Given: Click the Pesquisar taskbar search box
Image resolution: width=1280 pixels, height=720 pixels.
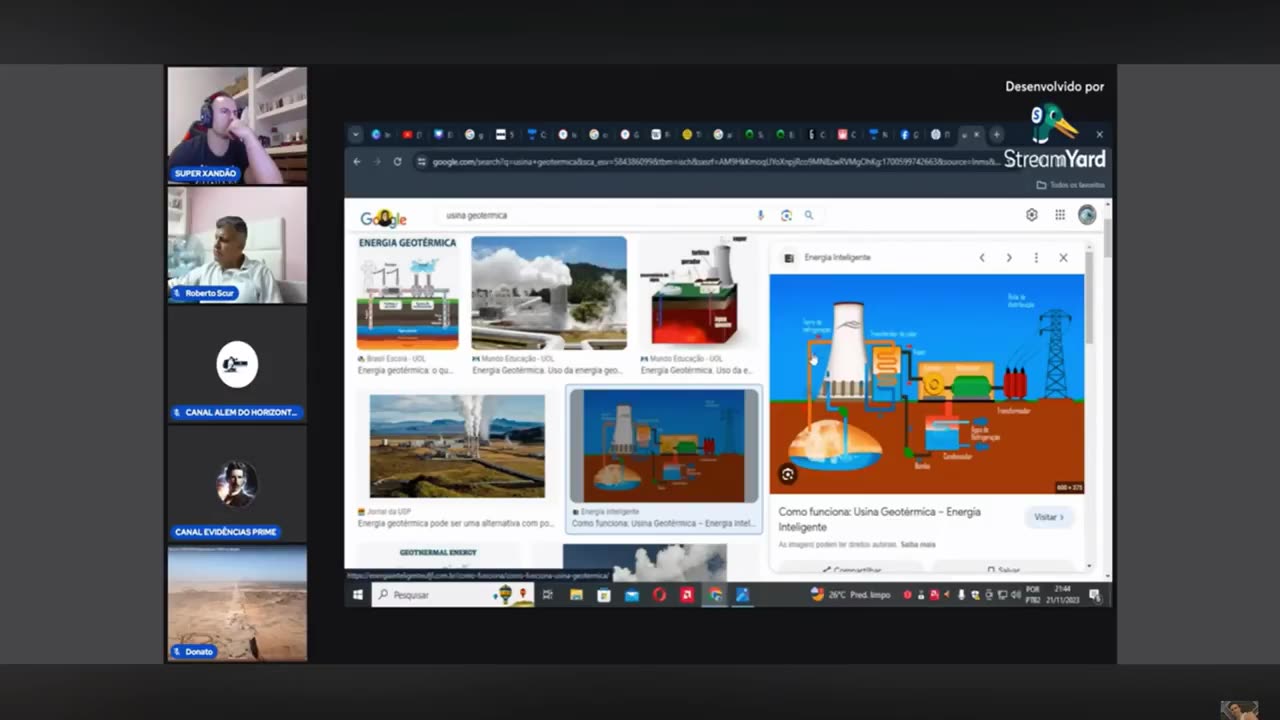Looking at the screenshot, I should click(x=454, y=595).
